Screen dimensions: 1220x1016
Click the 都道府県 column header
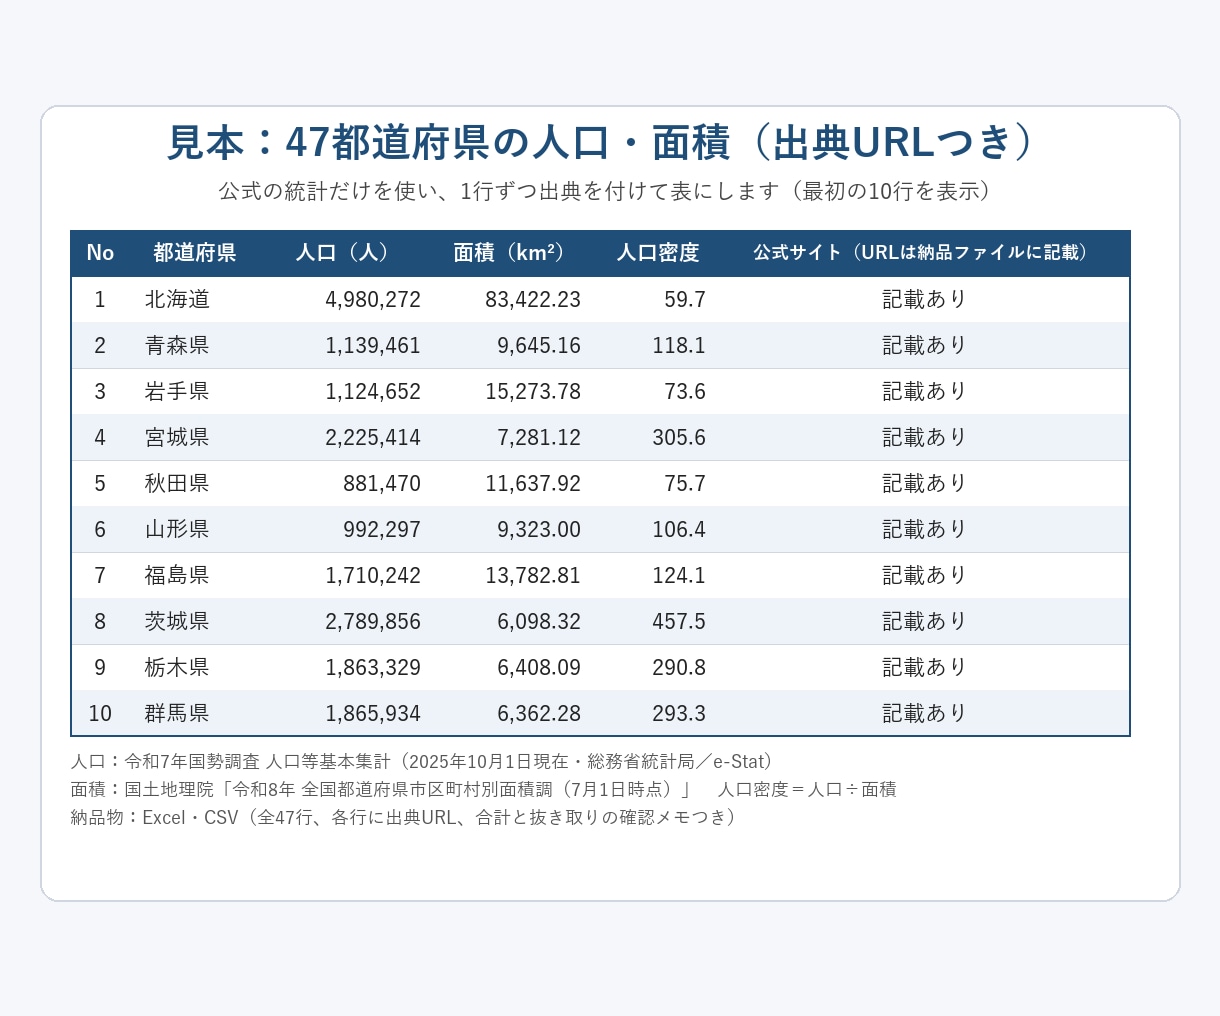195,253
